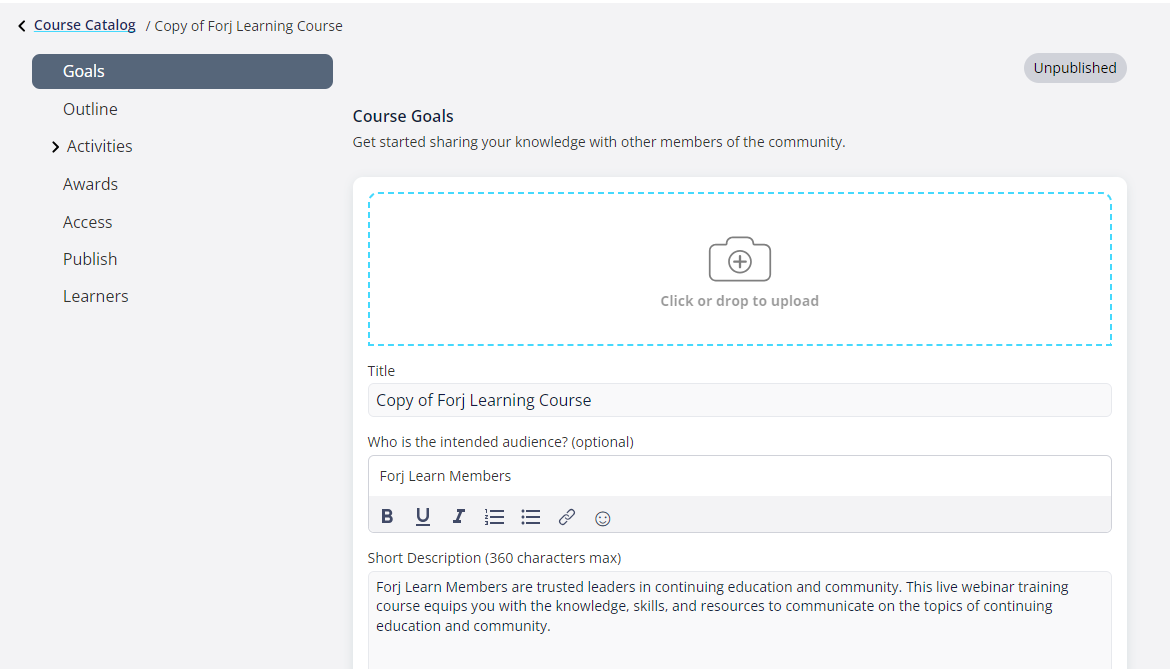Viewport: 1170px width, 669px height.
Task: Go to the Awards section
Action: click(90, 184)
